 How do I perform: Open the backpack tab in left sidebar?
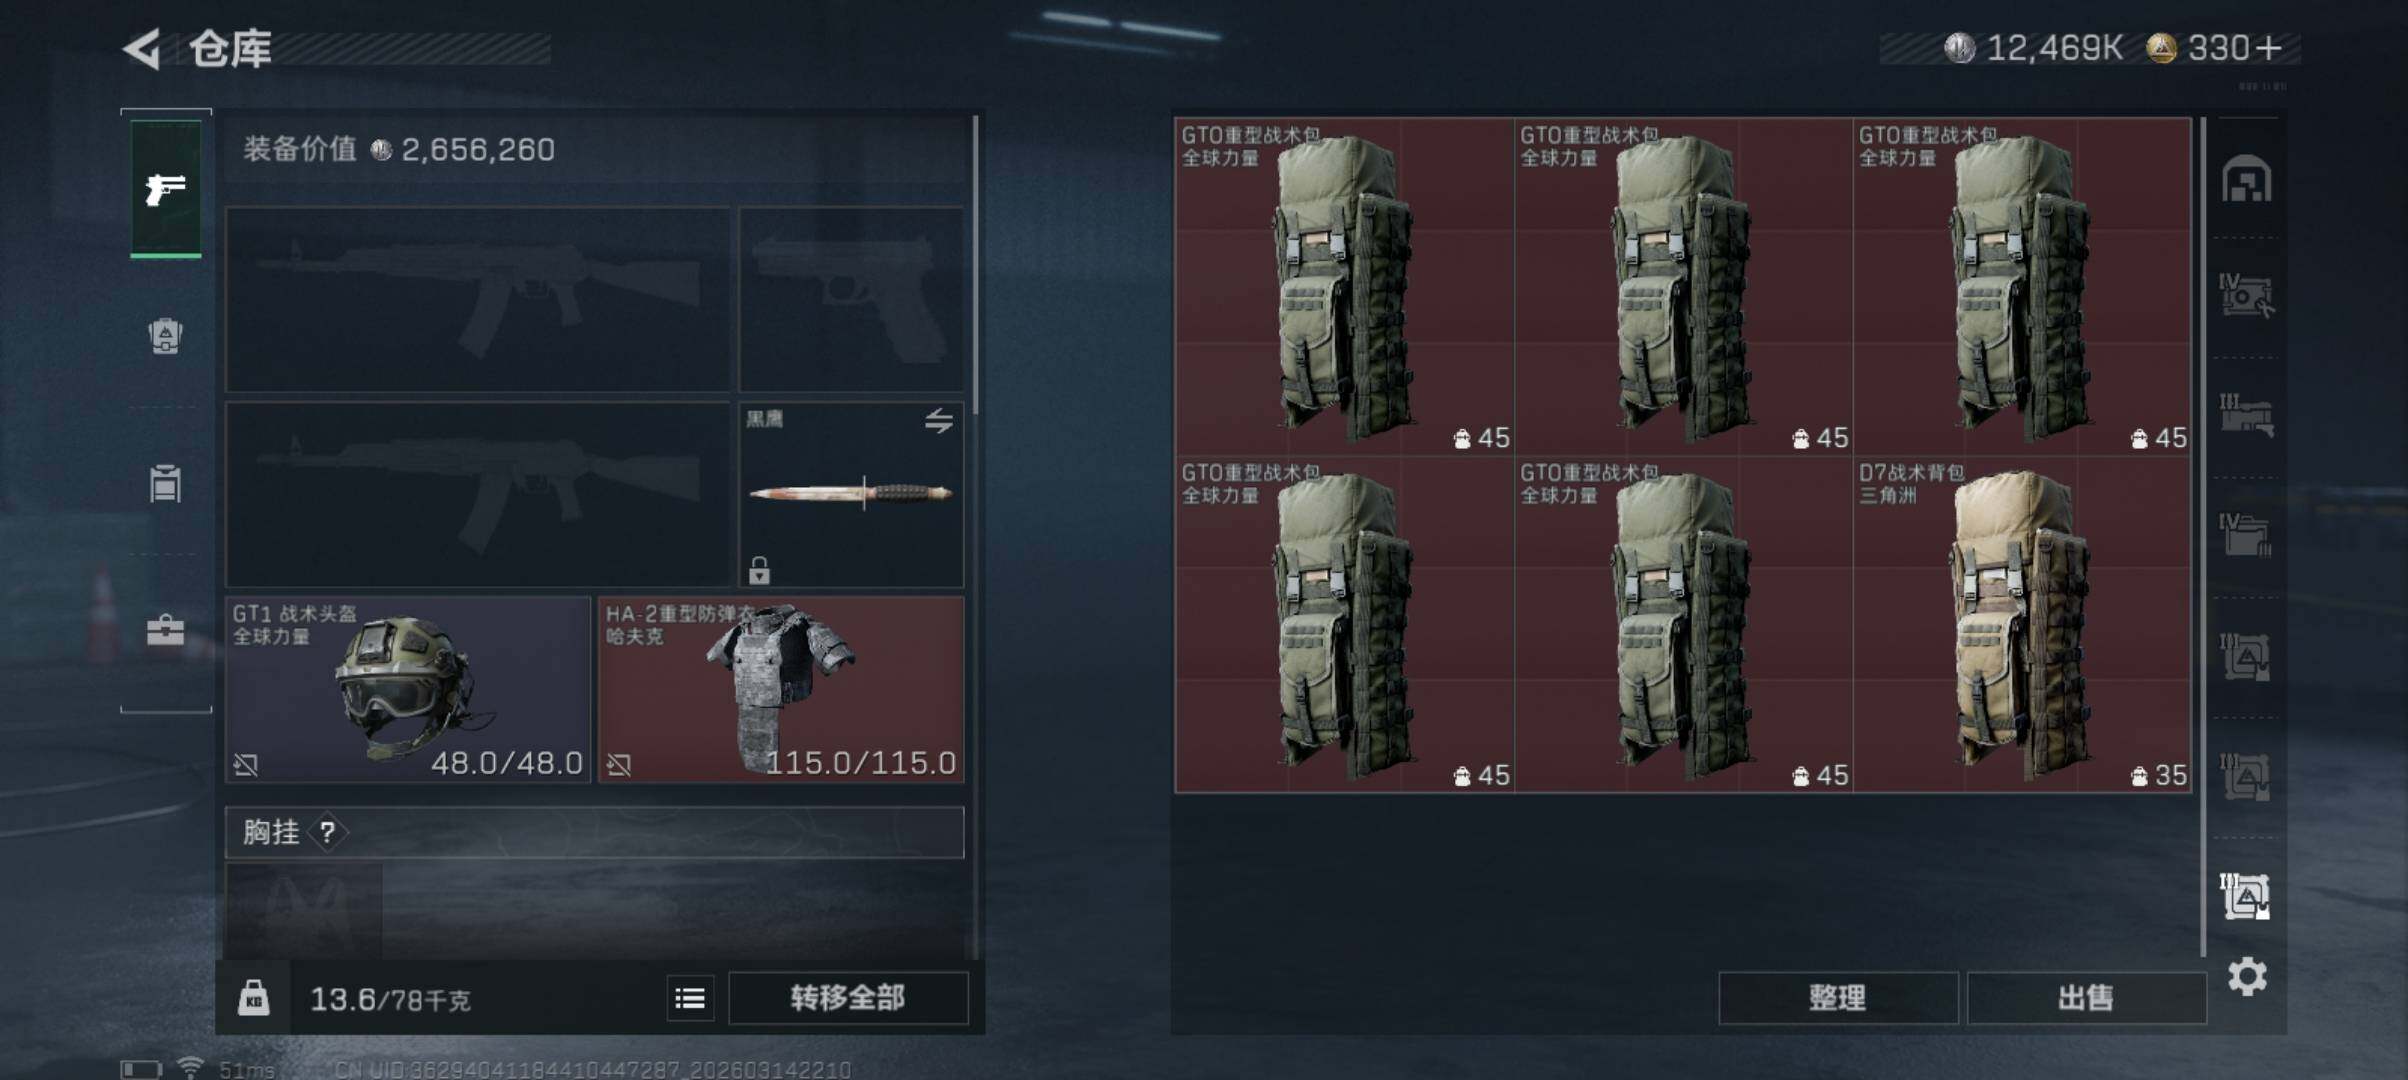coord(165,335)
